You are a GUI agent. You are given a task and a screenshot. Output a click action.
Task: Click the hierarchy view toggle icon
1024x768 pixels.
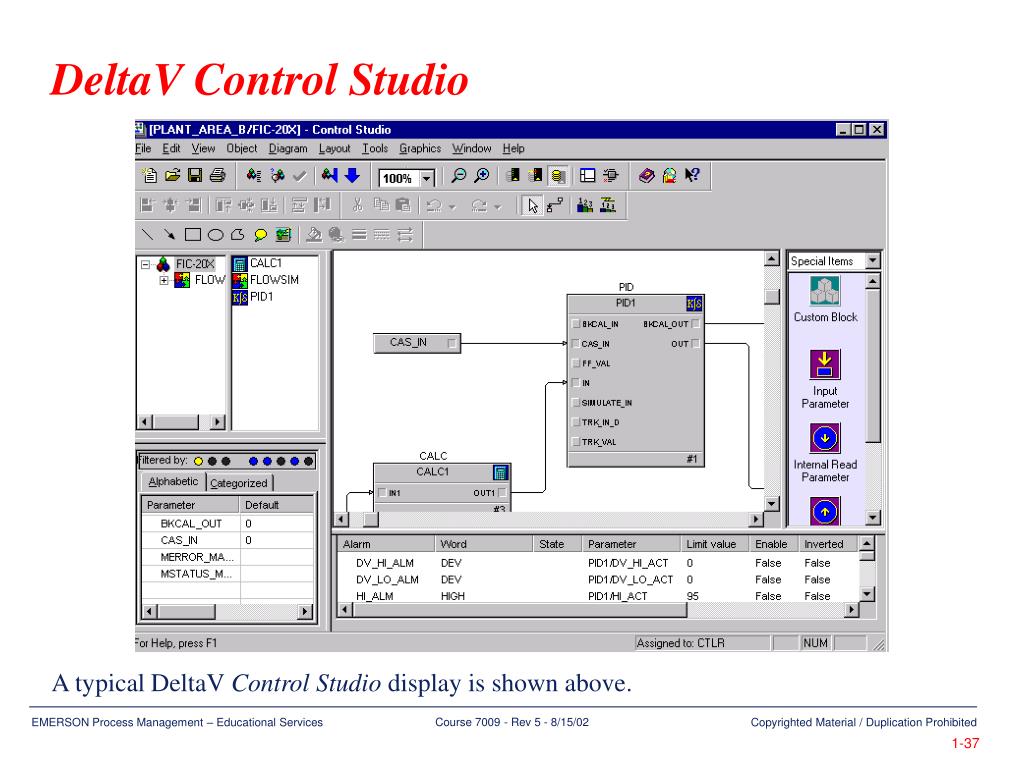click(587, 175)
